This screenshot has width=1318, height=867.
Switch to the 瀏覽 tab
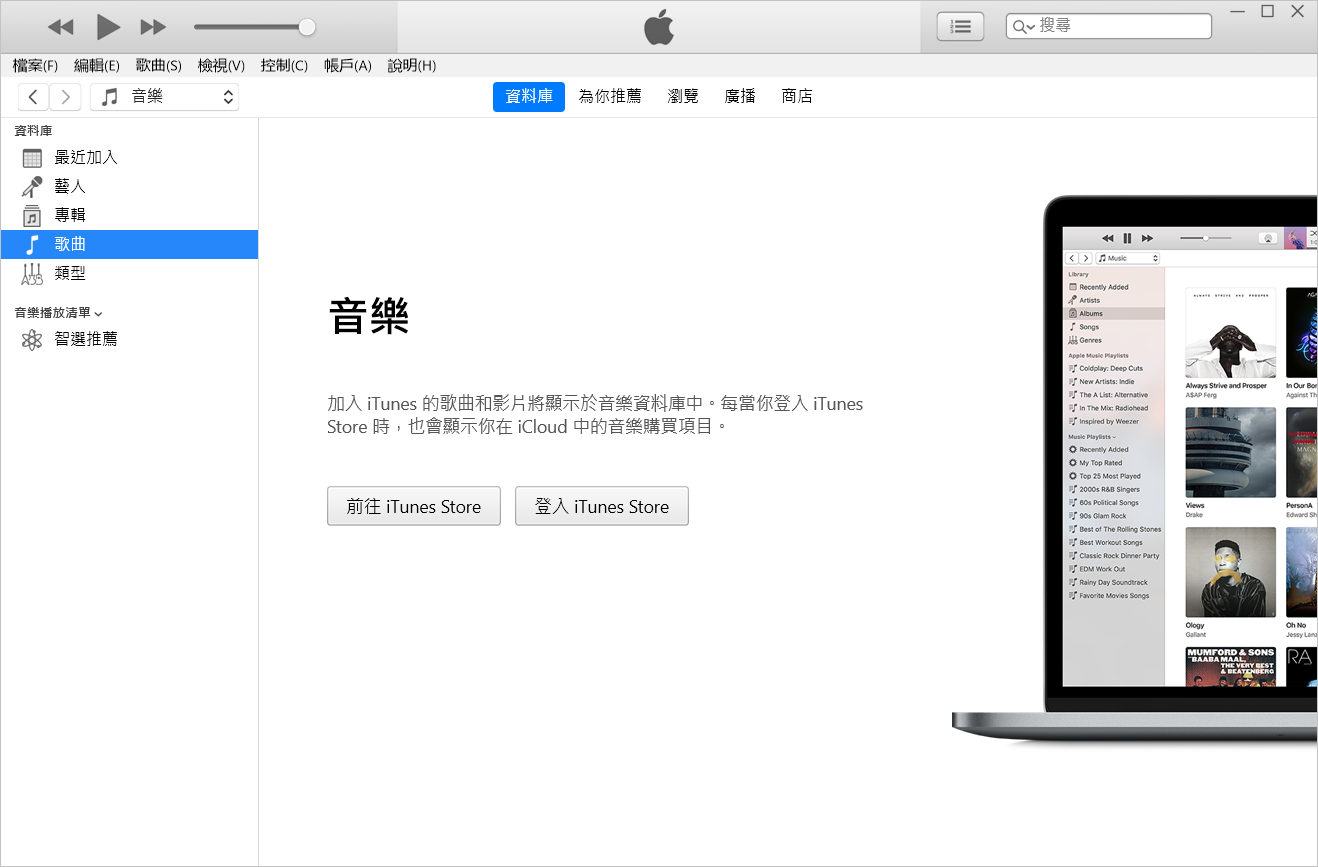(683, 97)
